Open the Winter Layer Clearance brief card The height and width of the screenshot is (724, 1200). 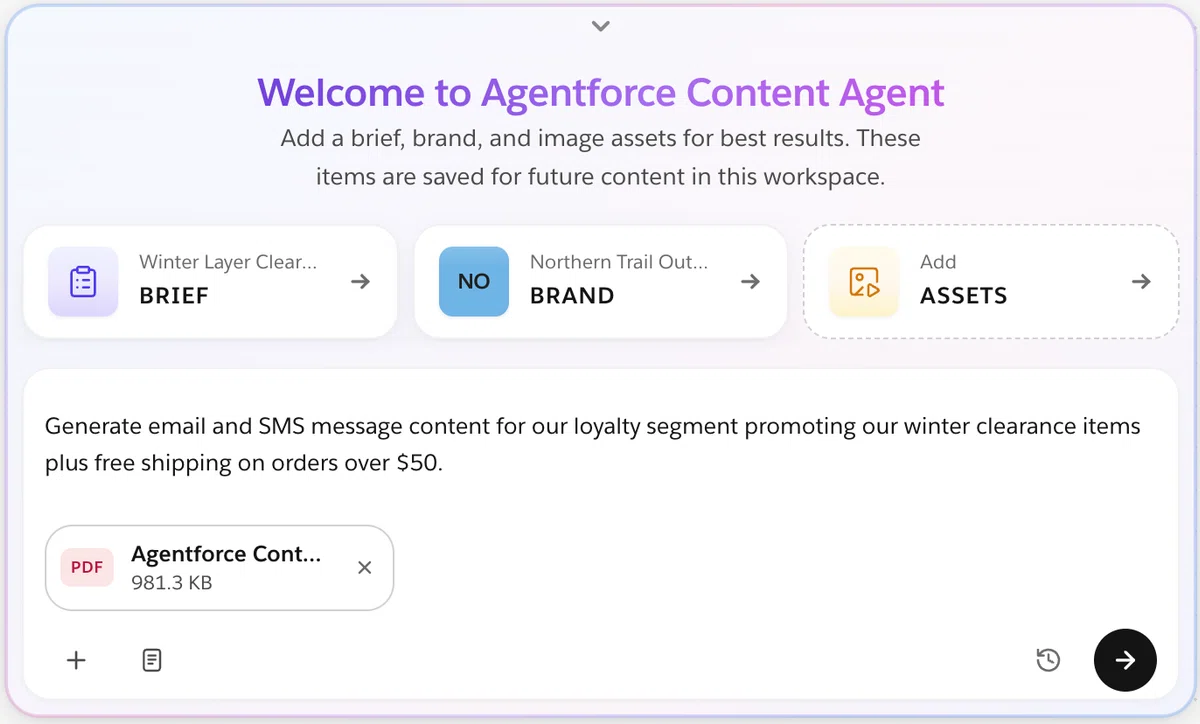click(210, 281)
